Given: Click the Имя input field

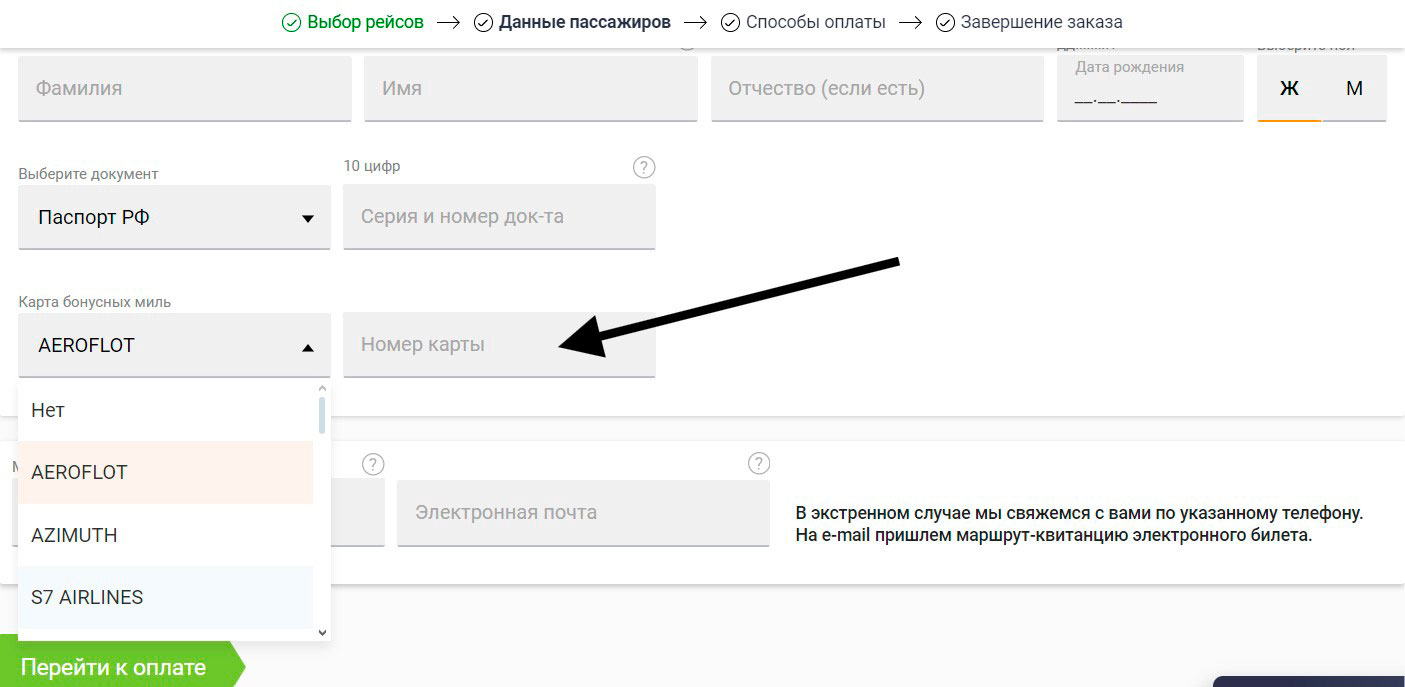Looking at the screenshot, I should click(x=531, y=88).
